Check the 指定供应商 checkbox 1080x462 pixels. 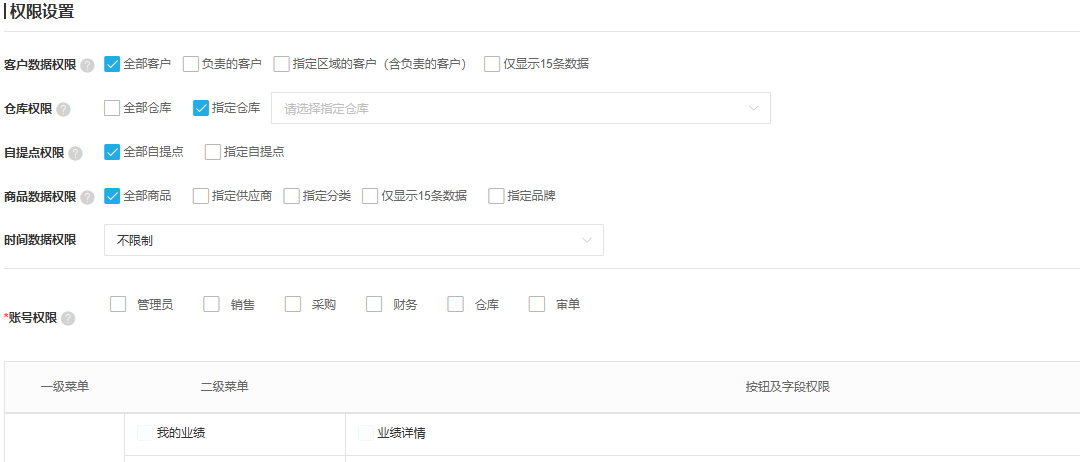(x=200, y=196)
